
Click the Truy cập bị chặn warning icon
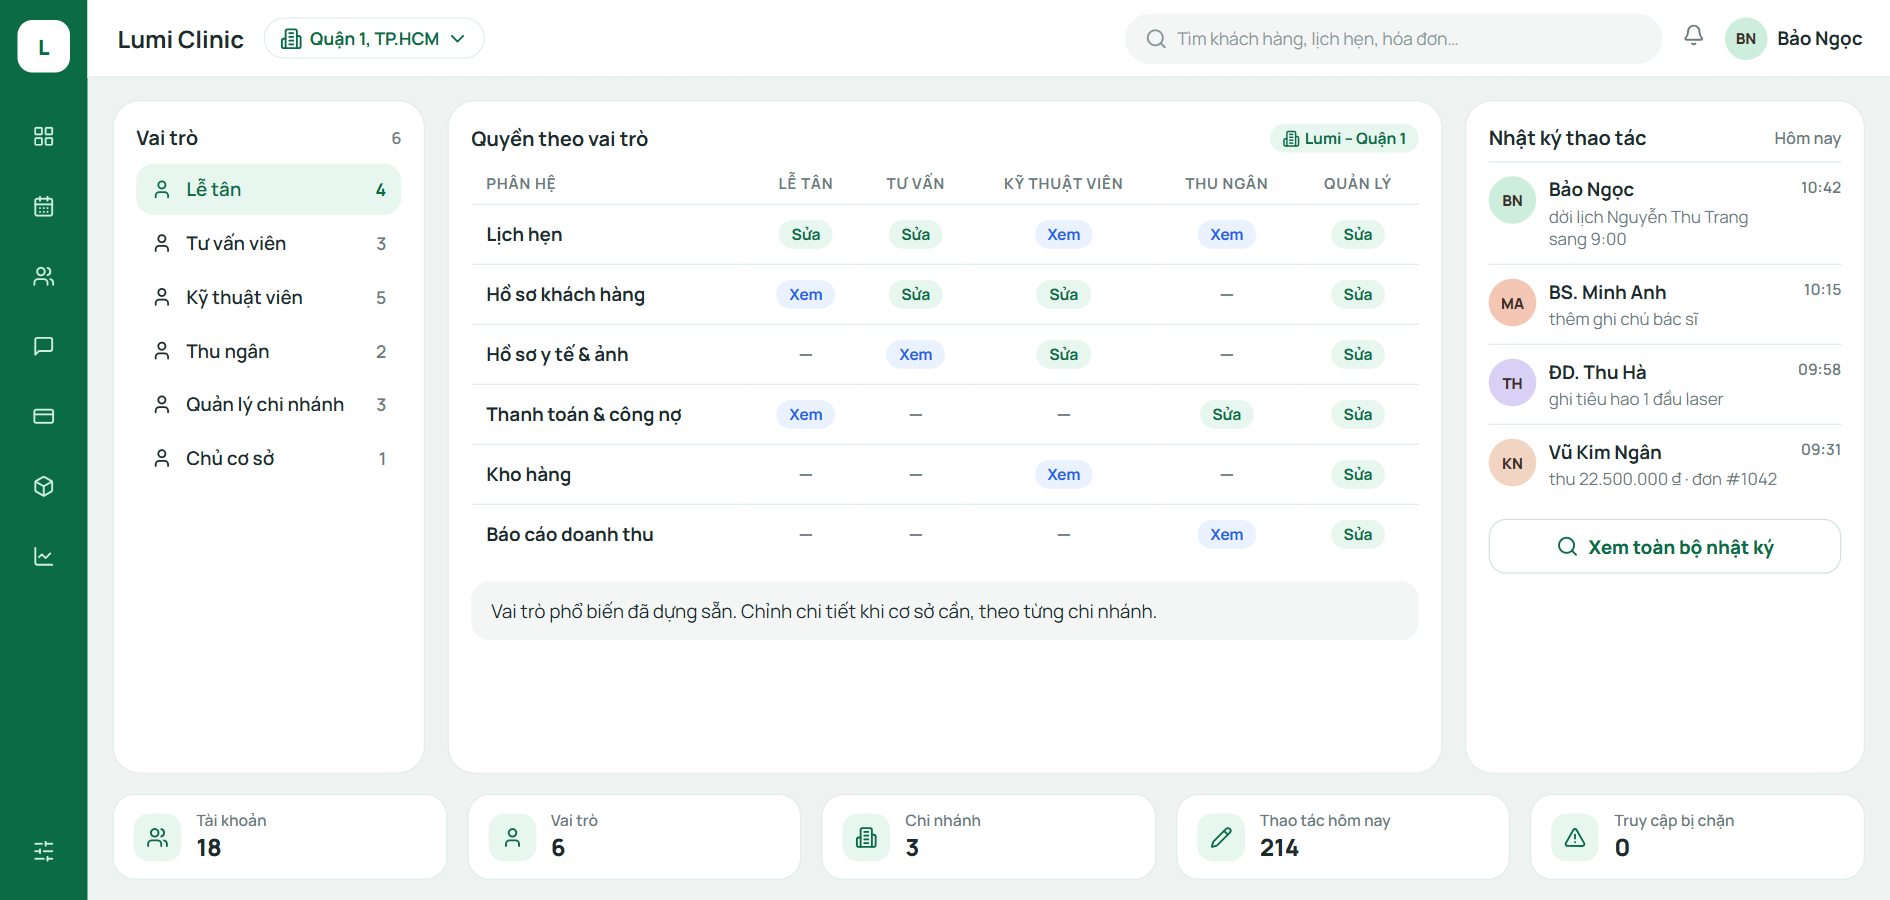[1575, 837]
